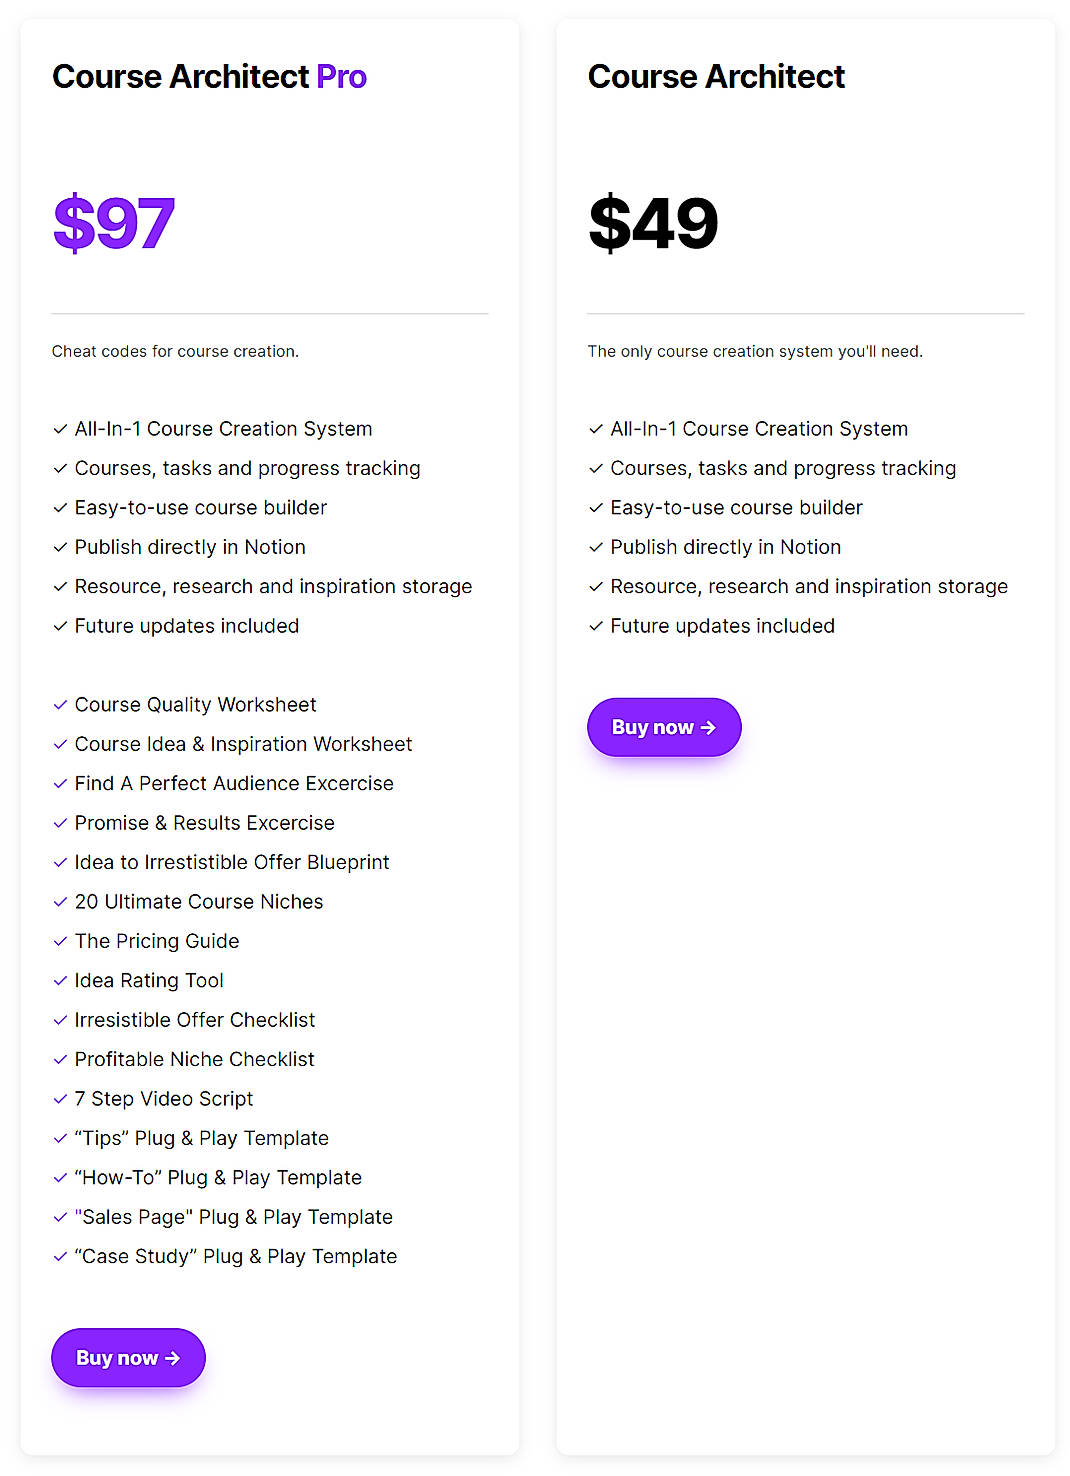
Task: Click the arrow icon inside the Pro Buy now button
Action: [x=171, y=1358]
